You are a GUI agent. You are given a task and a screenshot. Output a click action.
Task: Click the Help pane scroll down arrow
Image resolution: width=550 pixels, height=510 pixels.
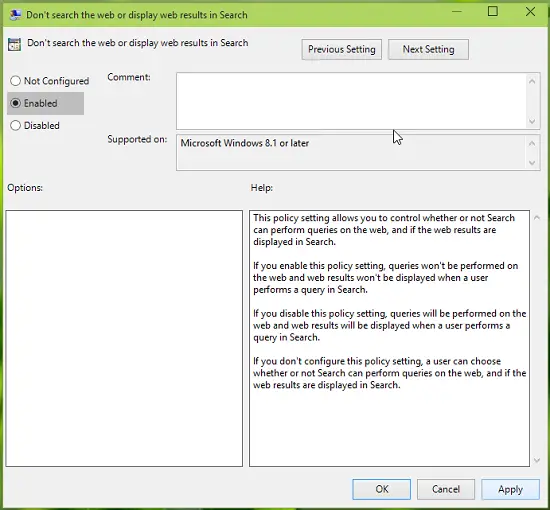[x=537, y=460]
